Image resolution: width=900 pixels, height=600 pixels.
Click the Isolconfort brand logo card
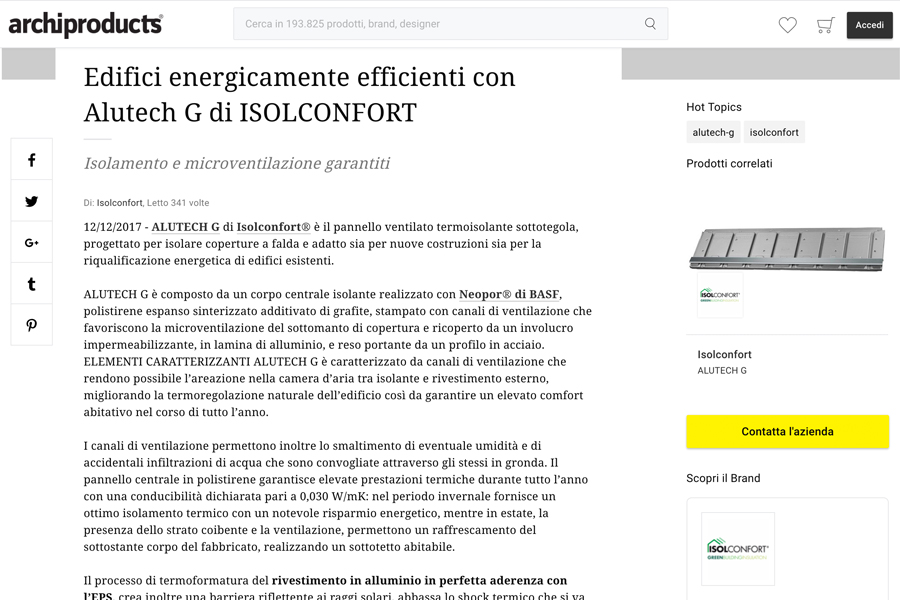click(x=737, y=549)
